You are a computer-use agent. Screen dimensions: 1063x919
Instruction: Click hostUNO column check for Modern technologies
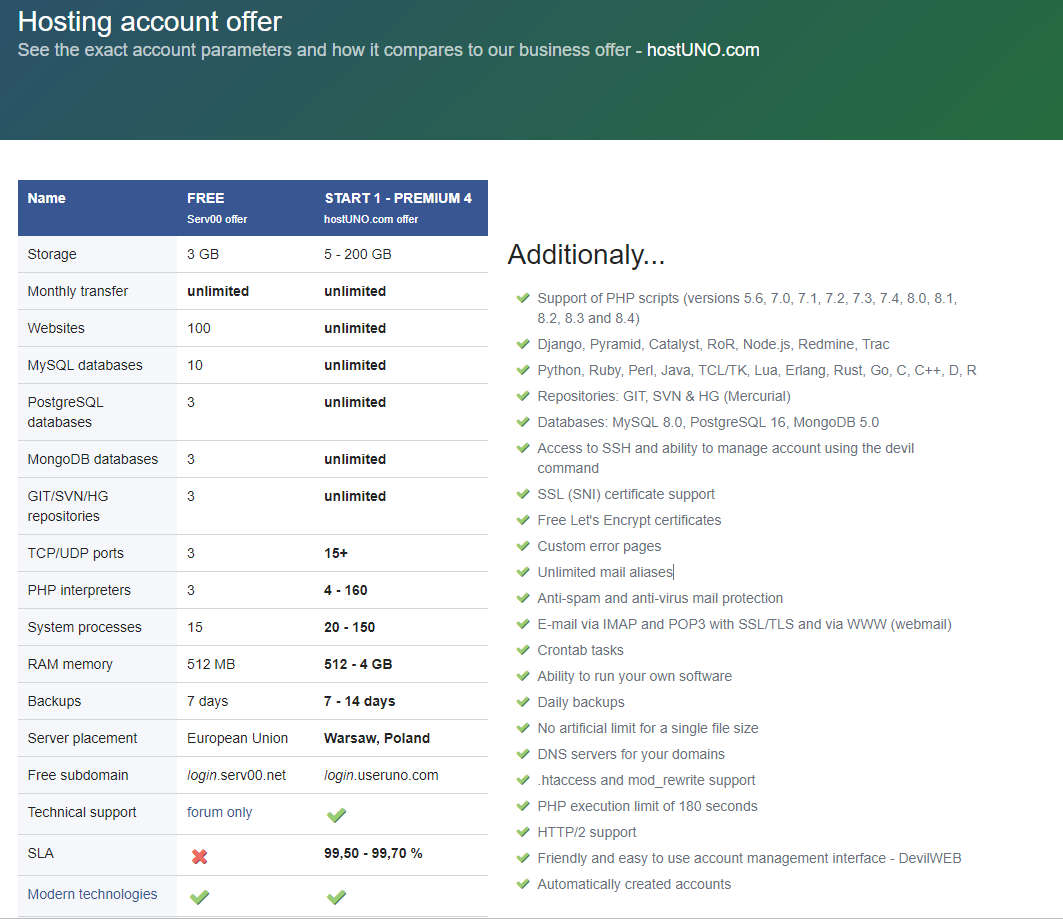[x=336, y=897]
